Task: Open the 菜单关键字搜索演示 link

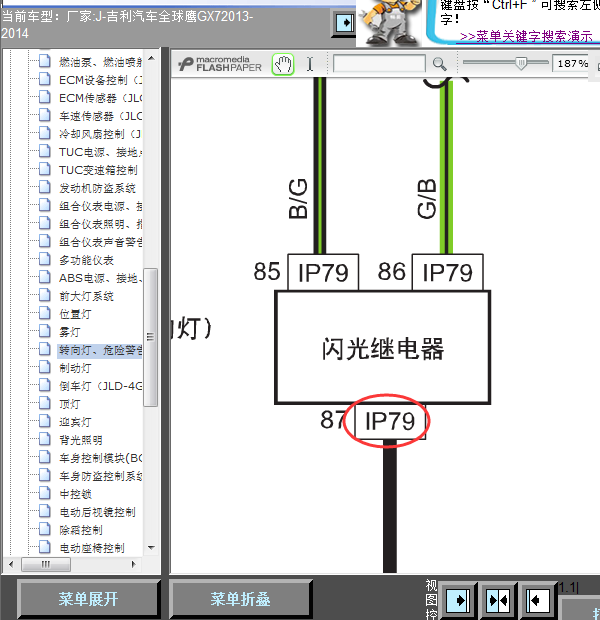Action: 526,36
